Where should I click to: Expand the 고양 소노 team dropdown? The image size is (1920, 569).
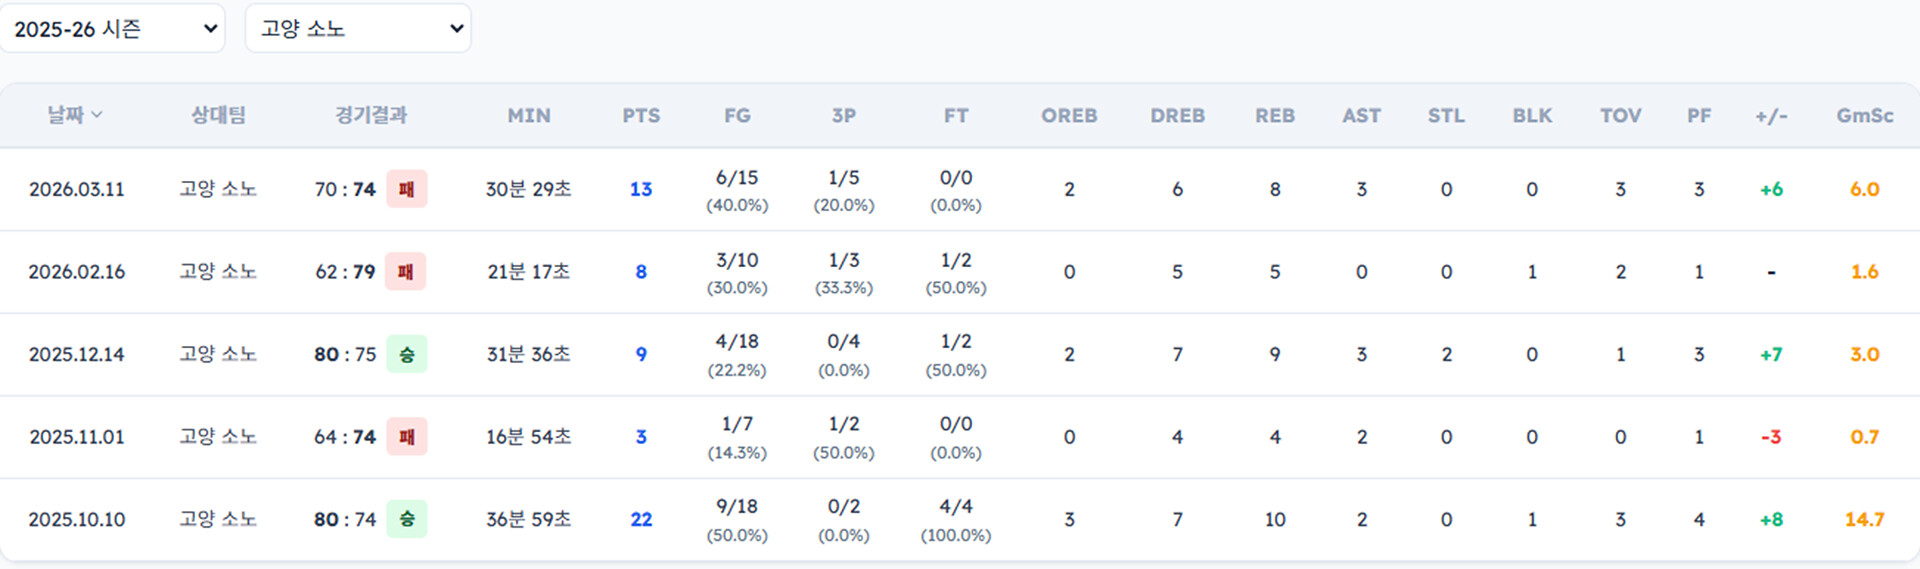(x=358, y=29)
